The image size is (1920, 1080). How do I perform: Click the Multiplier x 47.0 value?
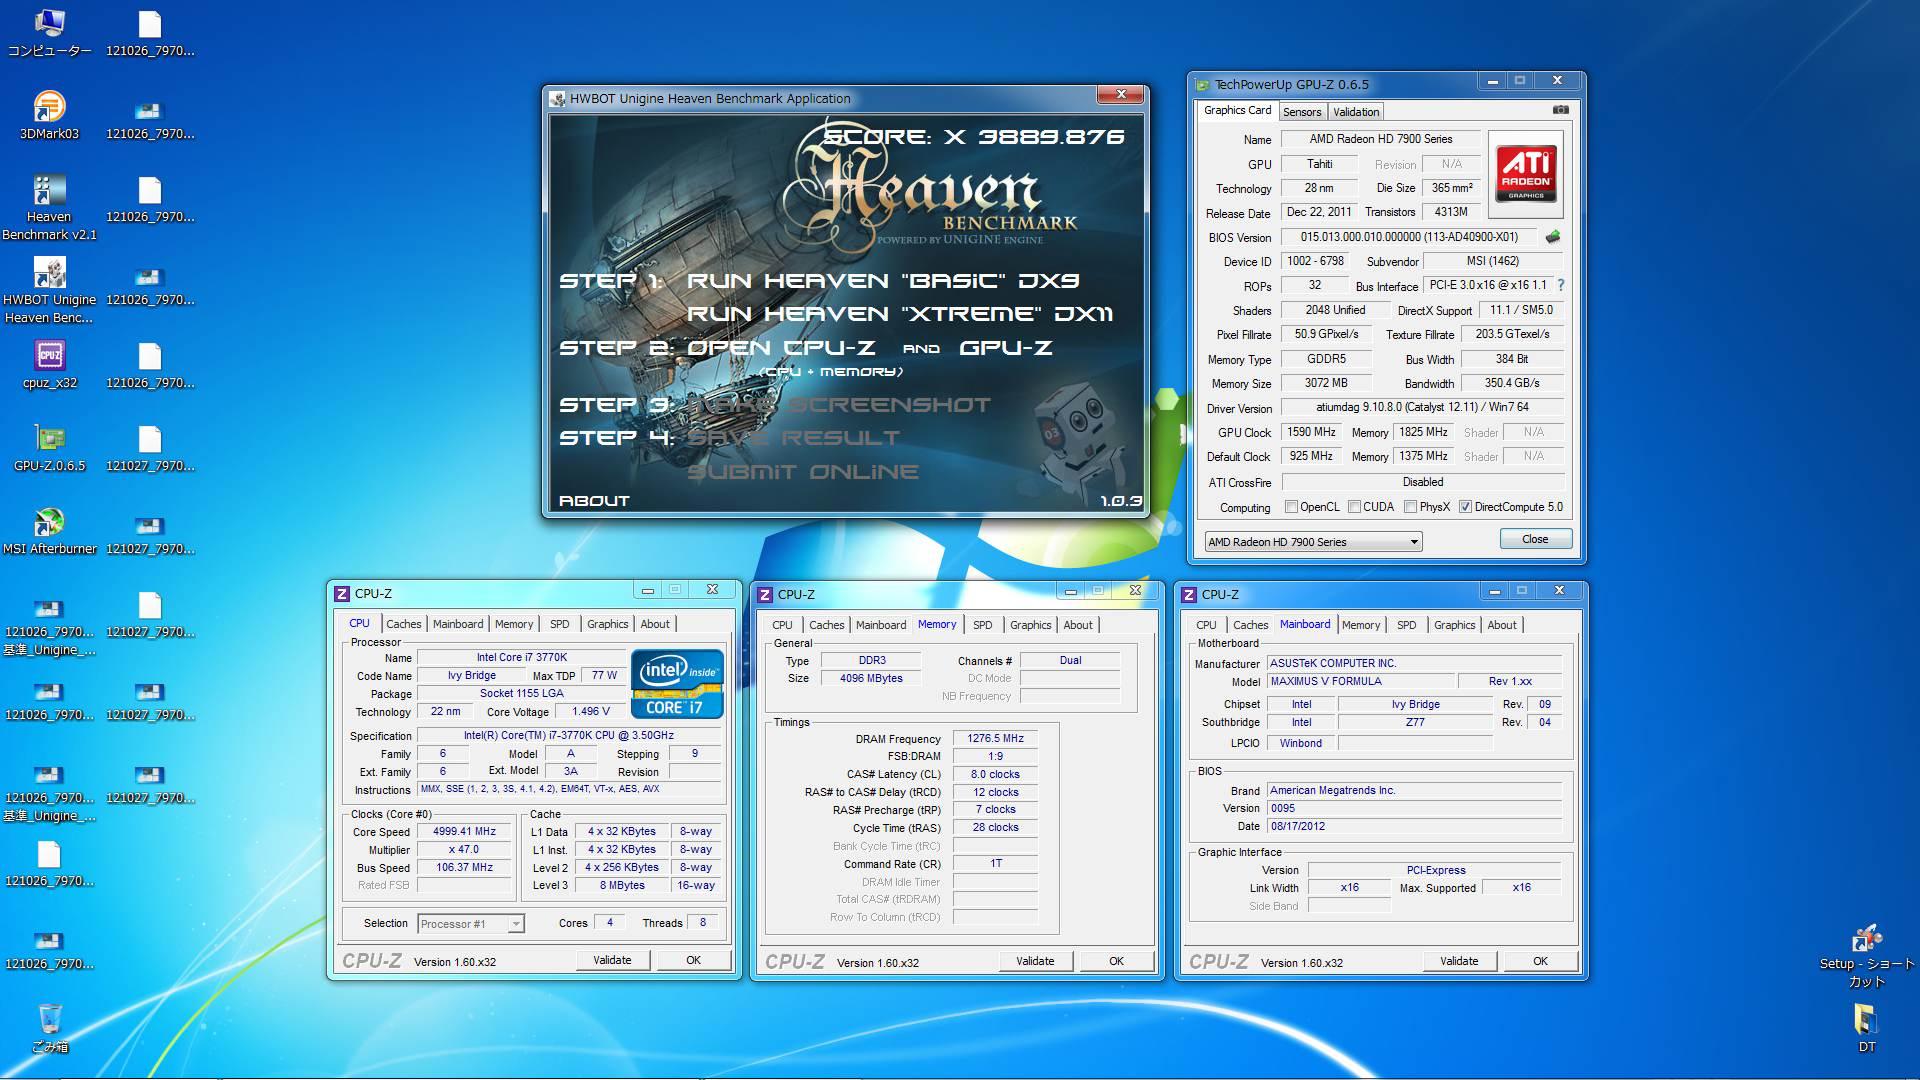[x=464, y=850]
